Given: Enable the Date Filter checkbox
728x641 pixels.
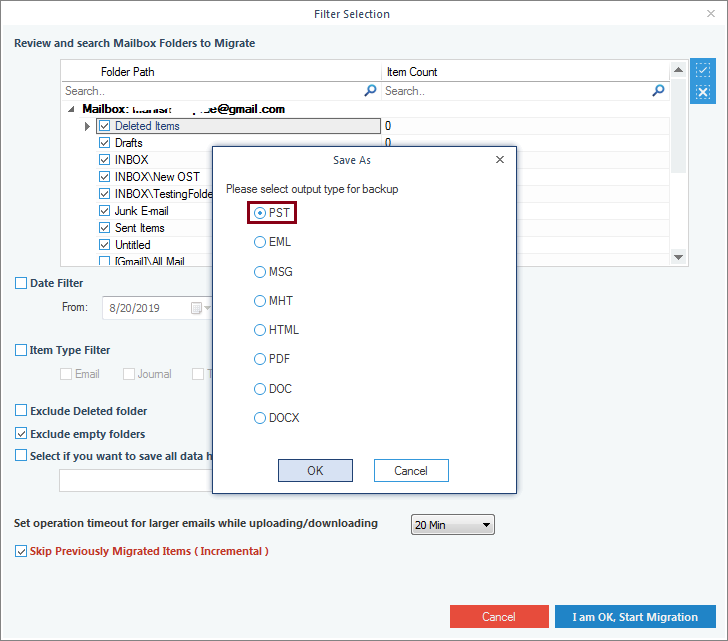Looking at the screenshot, I should point(21,284).
